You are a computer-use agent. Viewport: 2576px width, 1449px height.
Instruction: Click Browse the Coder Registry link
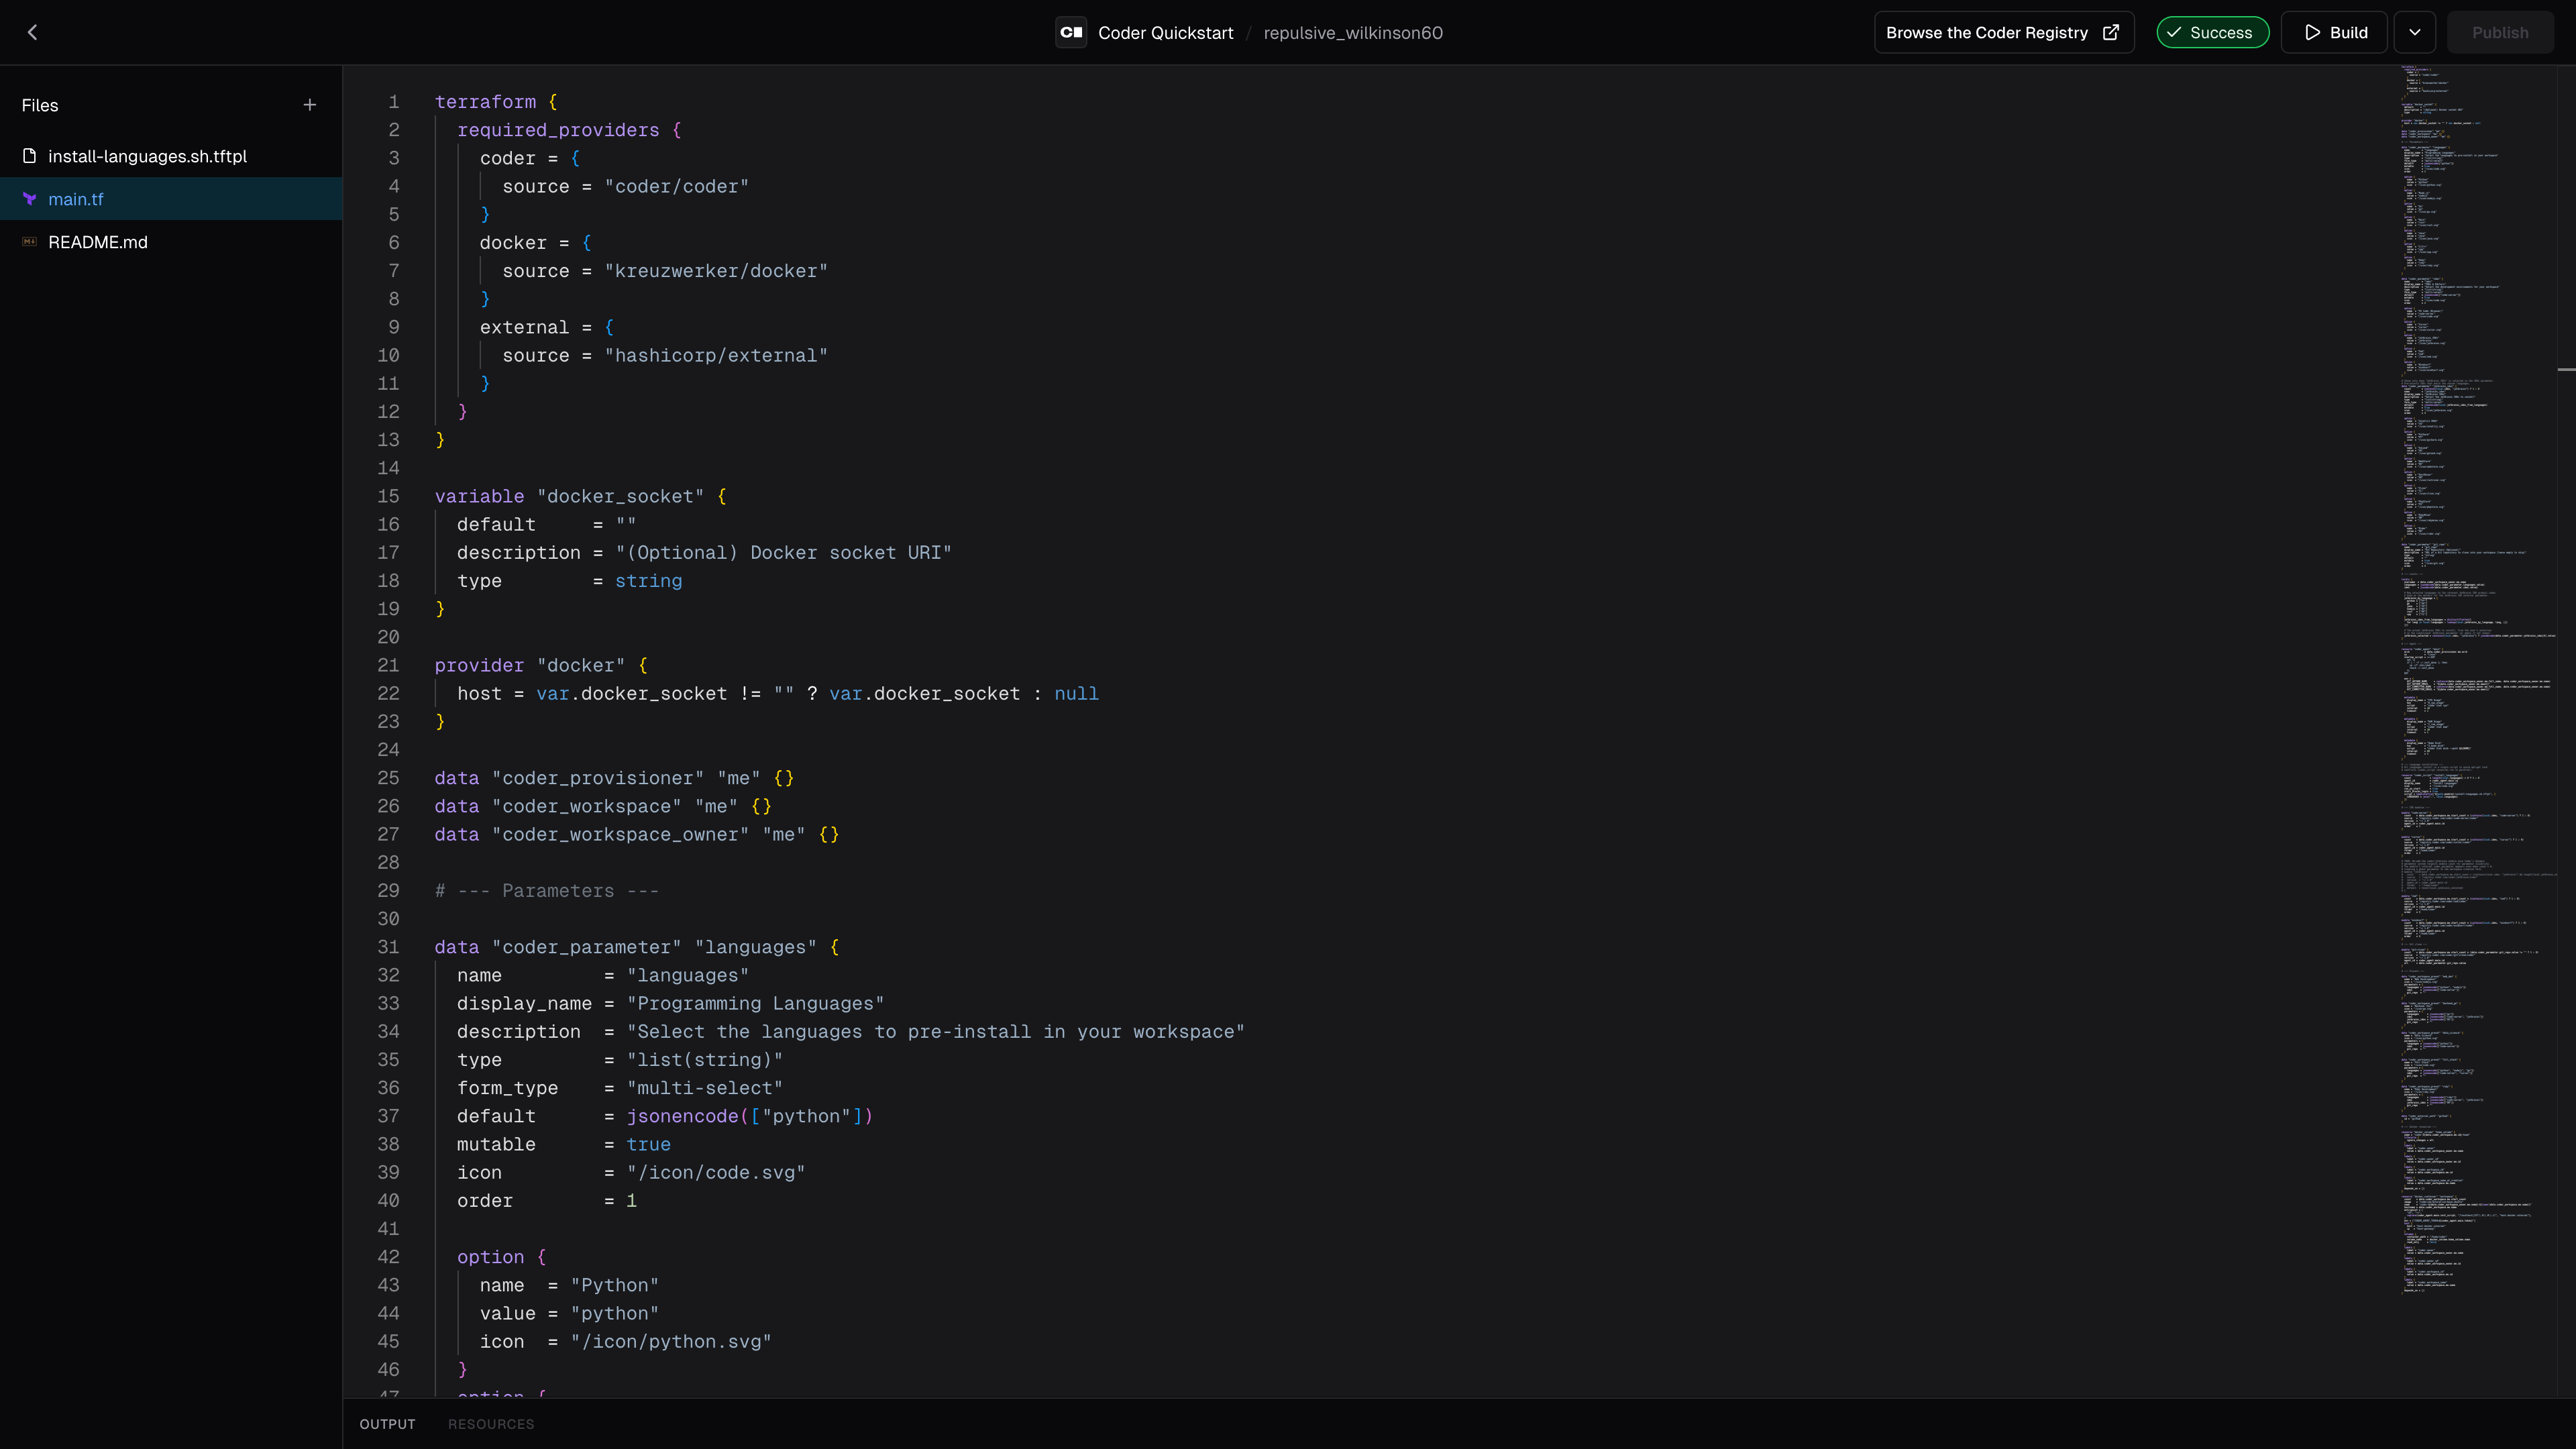tap(2004, 32)
